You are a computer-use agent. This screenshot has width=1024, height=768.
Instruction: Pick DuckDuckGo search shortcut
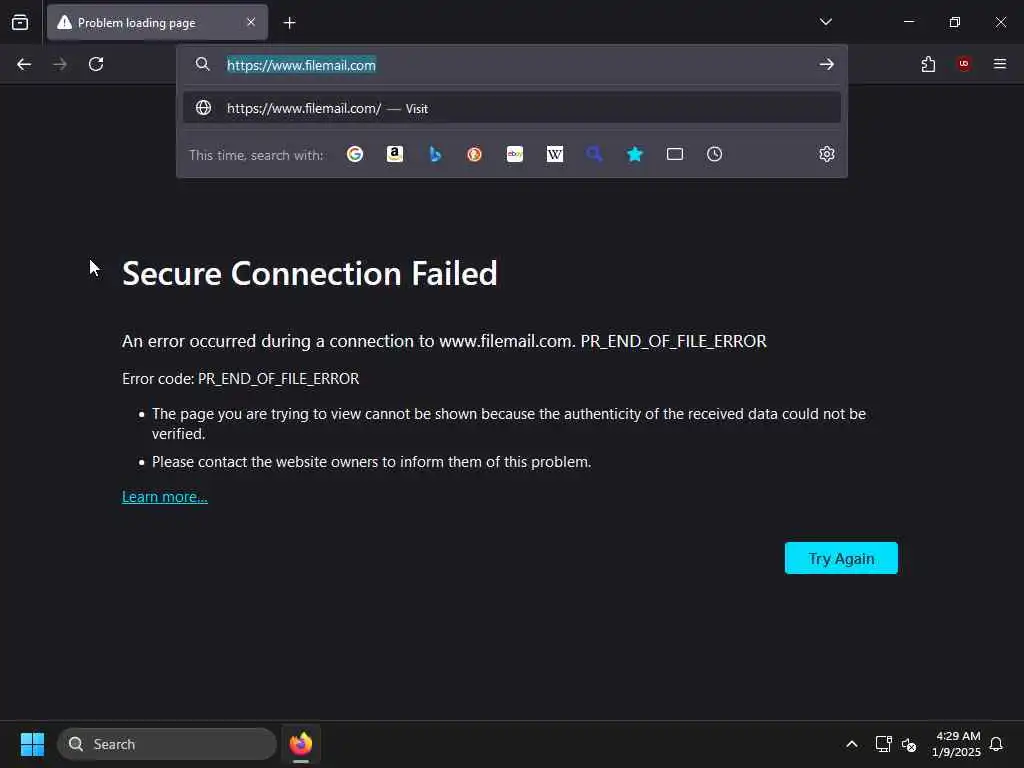pos(475,154)
